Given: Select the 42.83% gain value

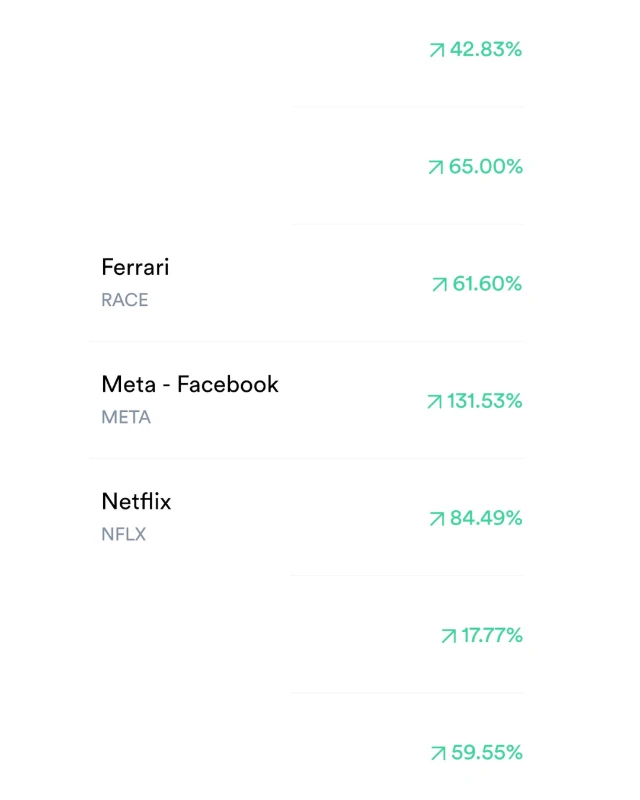Looking at the screenshot, I should (x=485, y=49).
